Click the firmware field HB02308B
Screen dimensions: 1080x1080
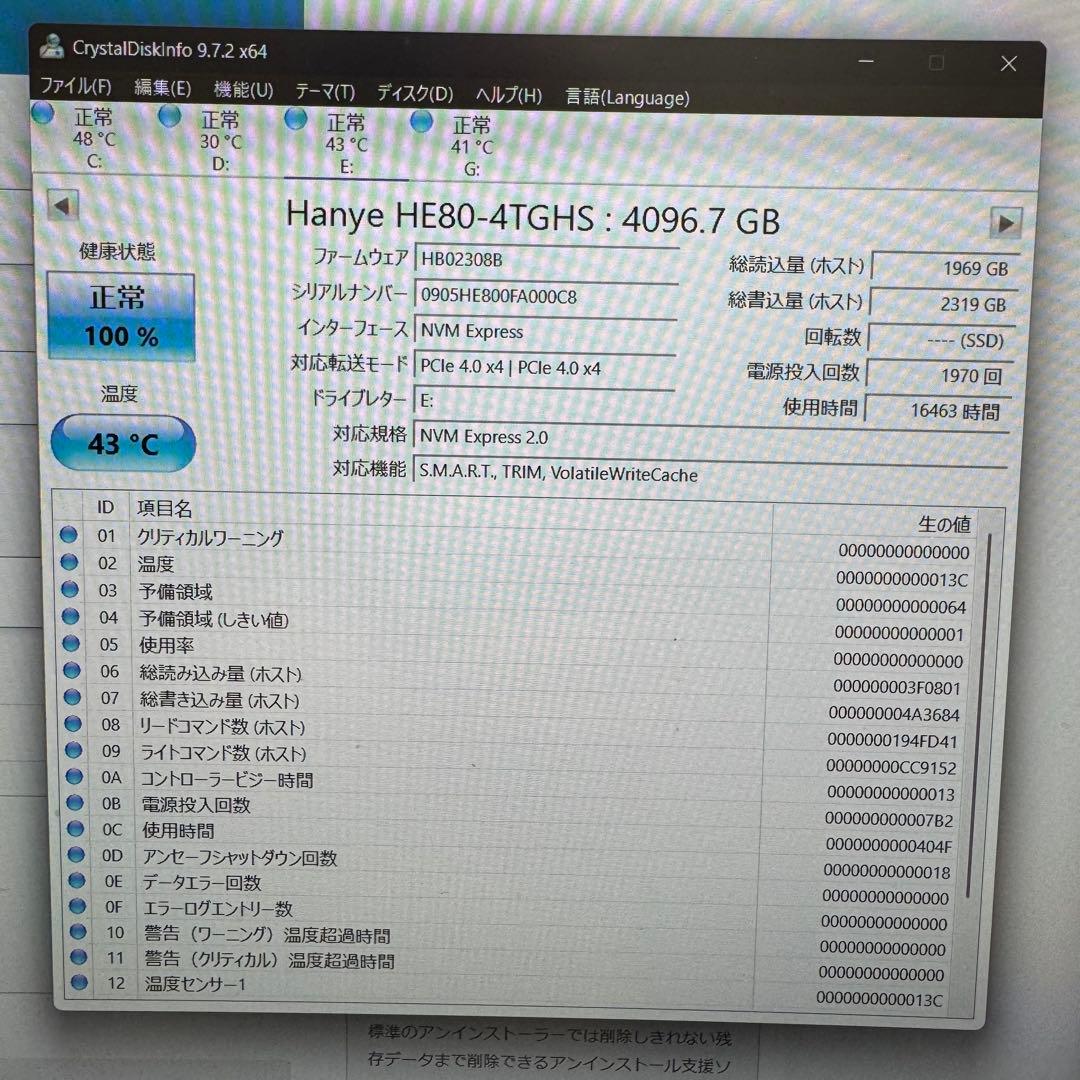[x=546, y=260]
